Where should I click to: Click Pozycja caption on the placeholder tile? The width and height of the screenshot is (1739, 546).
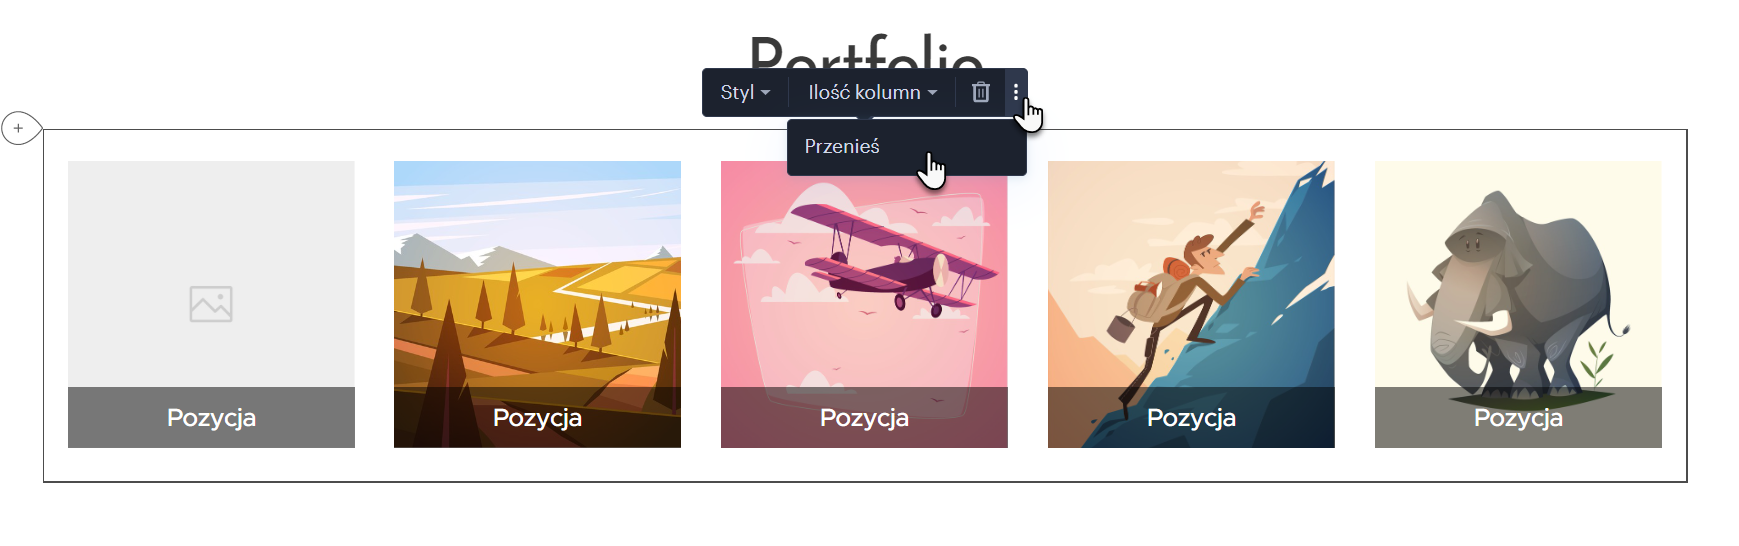tap(211, 418)
